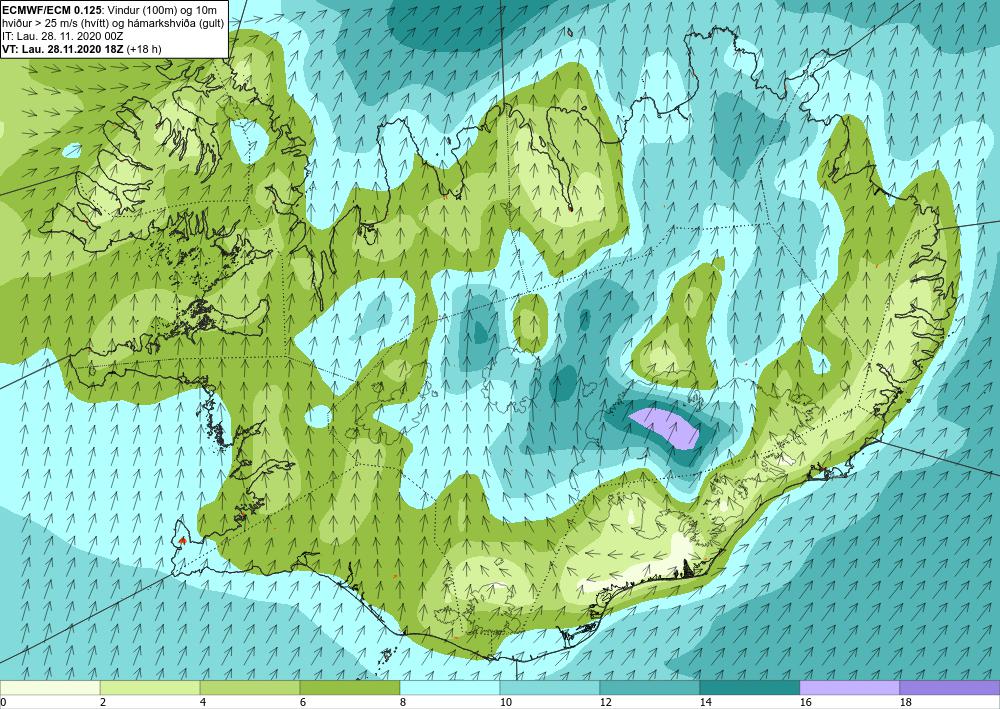The height and width of the screenshot is (709, 1000).
Task: Click the legend scale label '18'
Action: coord(906,702)
